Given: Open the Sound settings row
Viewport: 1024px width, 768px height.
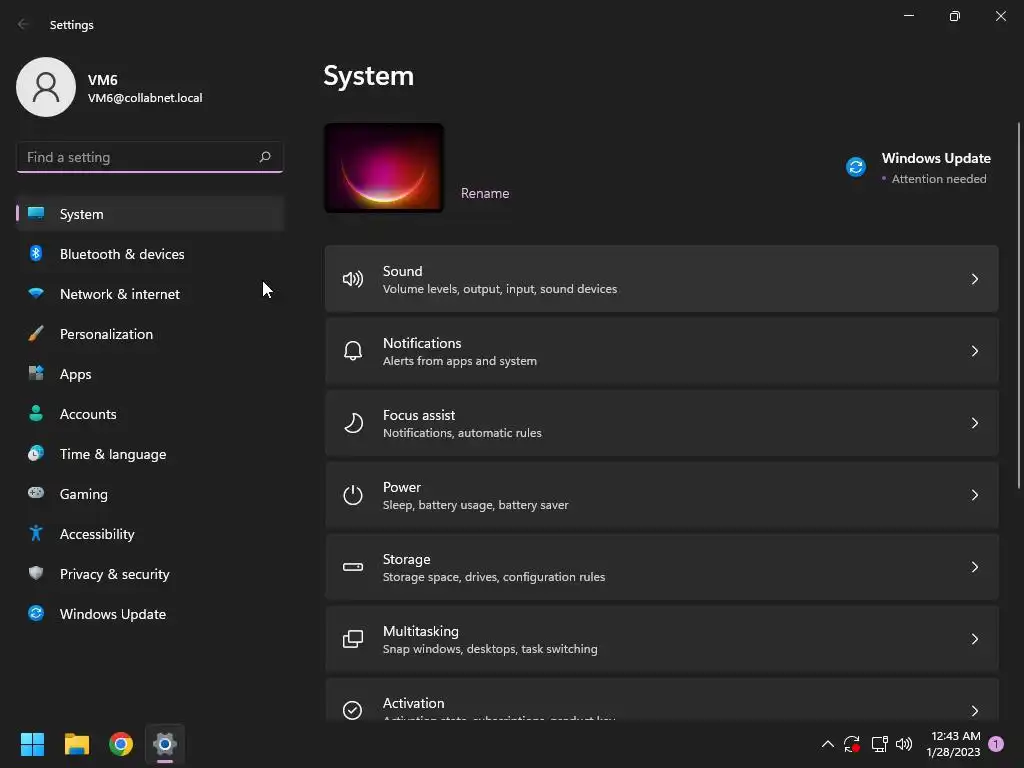Looking at the screenshot, I should [x=661, y=279].
